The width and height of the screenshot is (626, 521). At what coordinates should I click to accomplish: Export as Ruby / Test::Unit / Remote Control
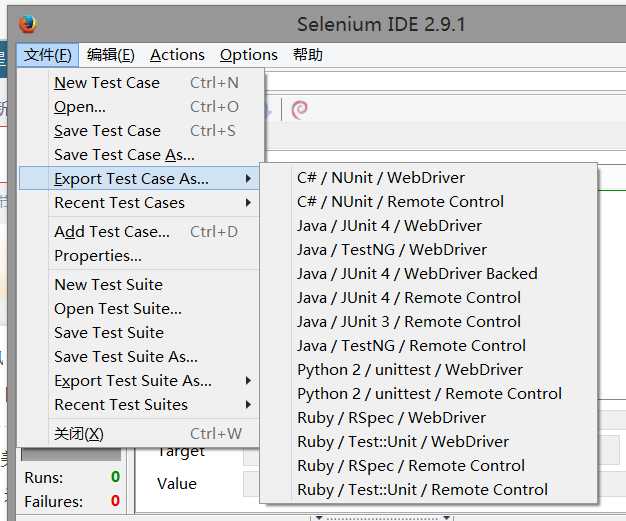click(x=429, y=489)
